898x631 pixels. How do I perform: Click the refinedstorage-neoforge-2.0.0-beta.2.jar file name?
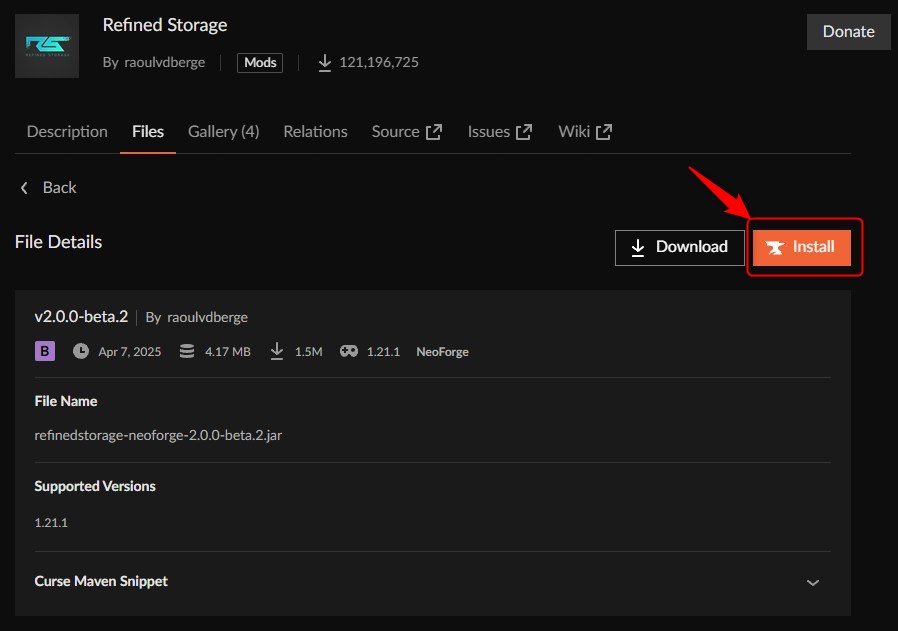[158, 435]
